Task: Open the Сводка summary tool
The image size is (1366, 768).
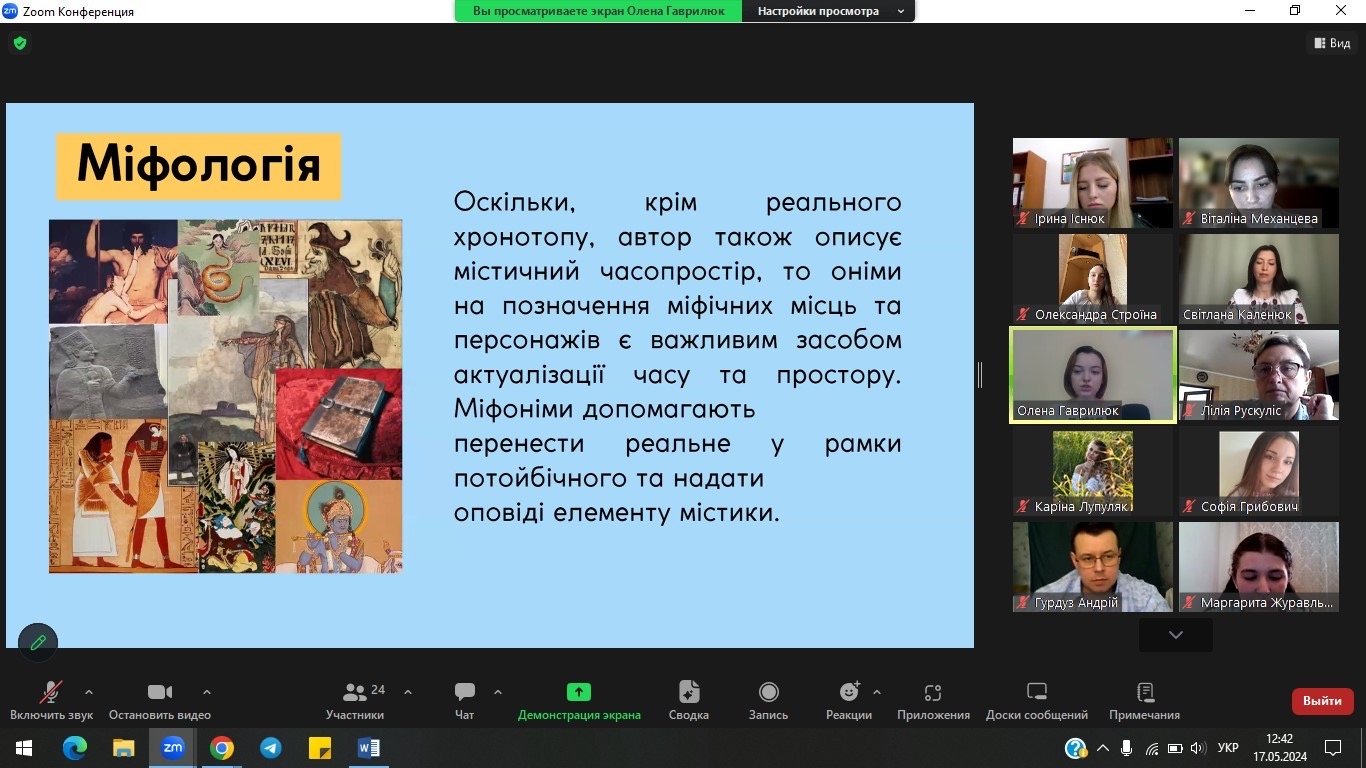Action: (x=689, y=700)
